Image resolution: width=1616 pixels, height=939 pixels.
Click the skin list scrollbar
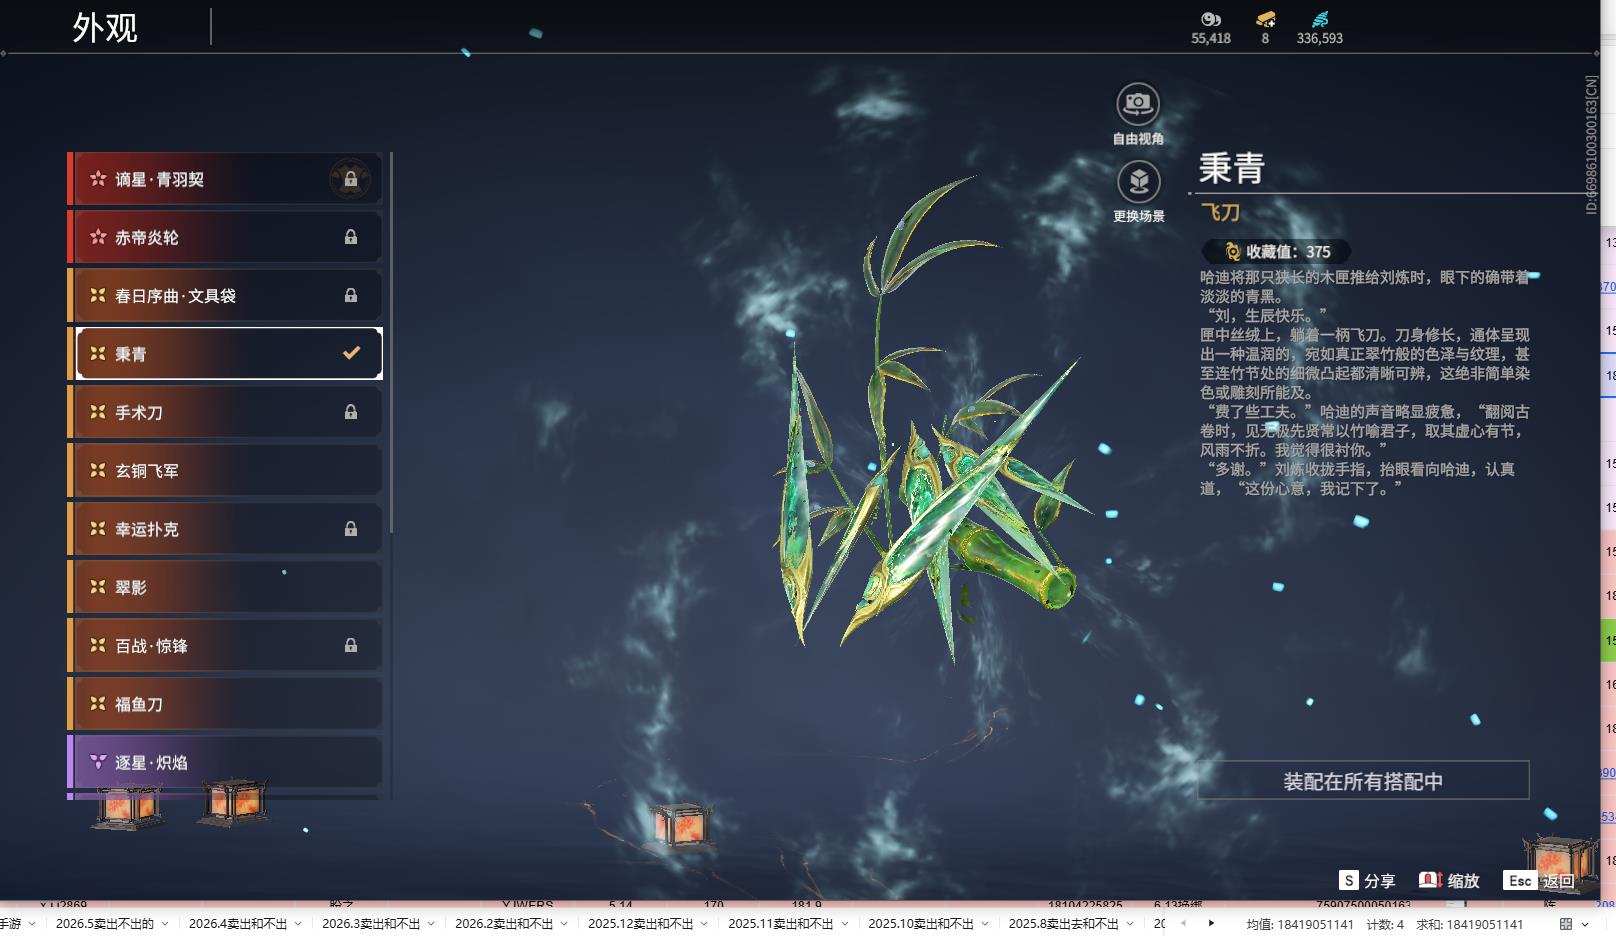(391, 343)
